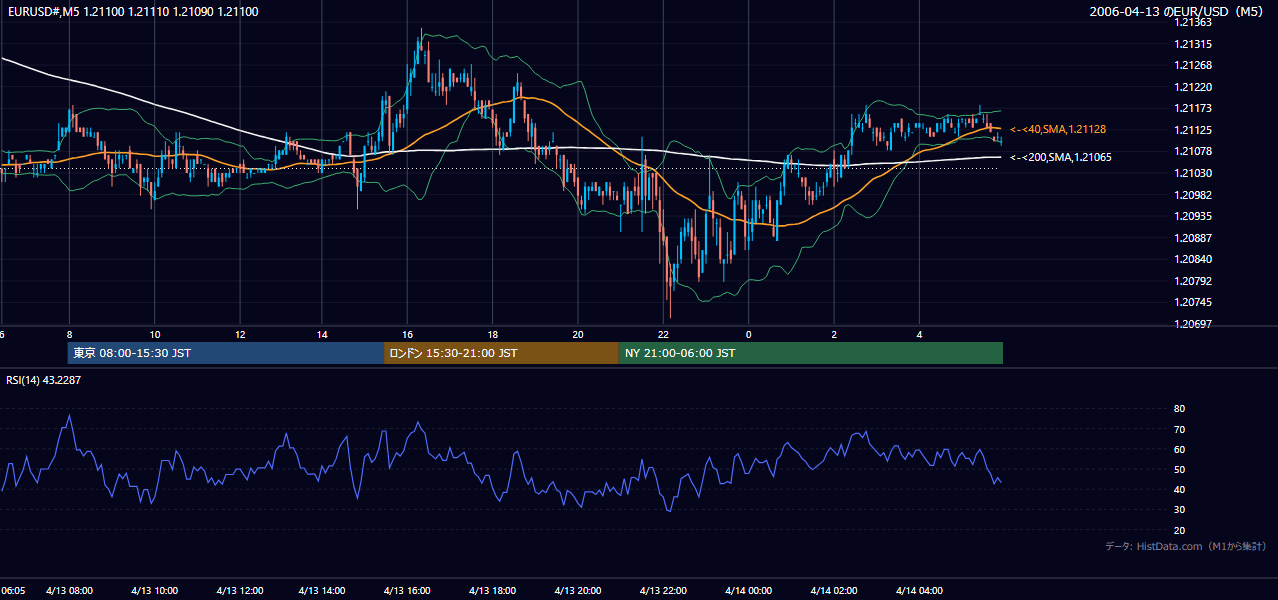Click hour label 8 under price chart
Viewport: 1278px width, 600px height.
tap(69, 334)
